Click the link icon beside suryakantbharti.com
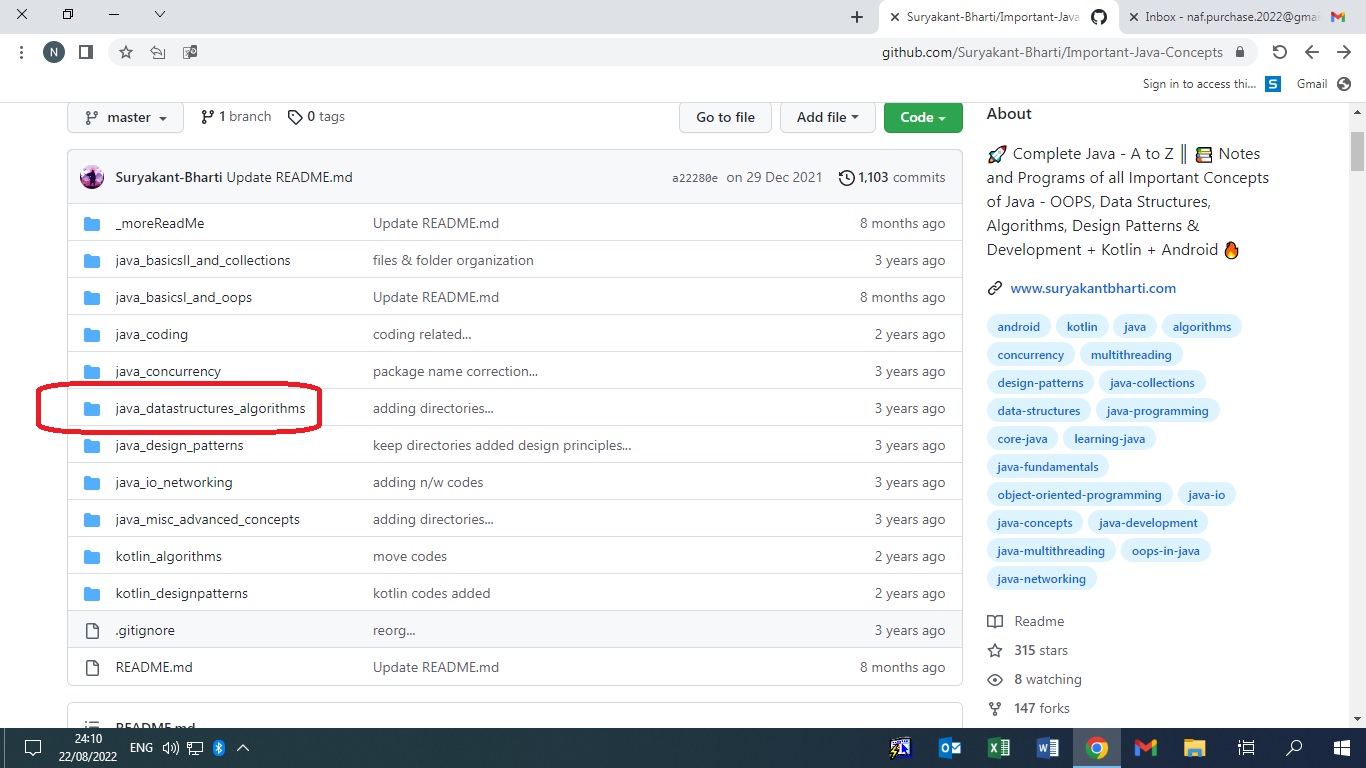The image size is (1366, 768). pyautogui.click(x=995, y=287)
